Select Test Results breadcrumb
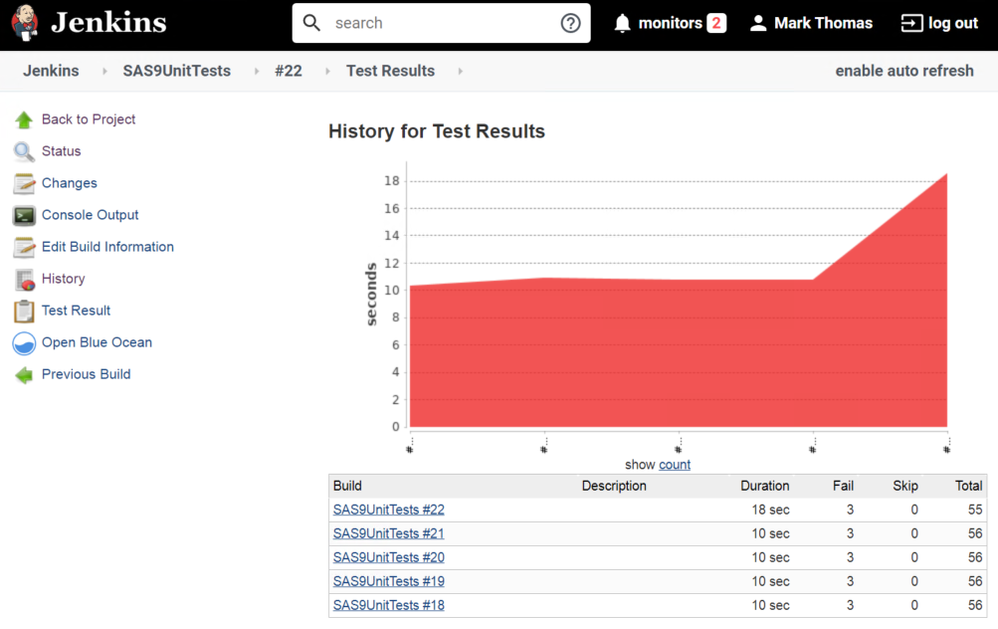 coord(390,71)
